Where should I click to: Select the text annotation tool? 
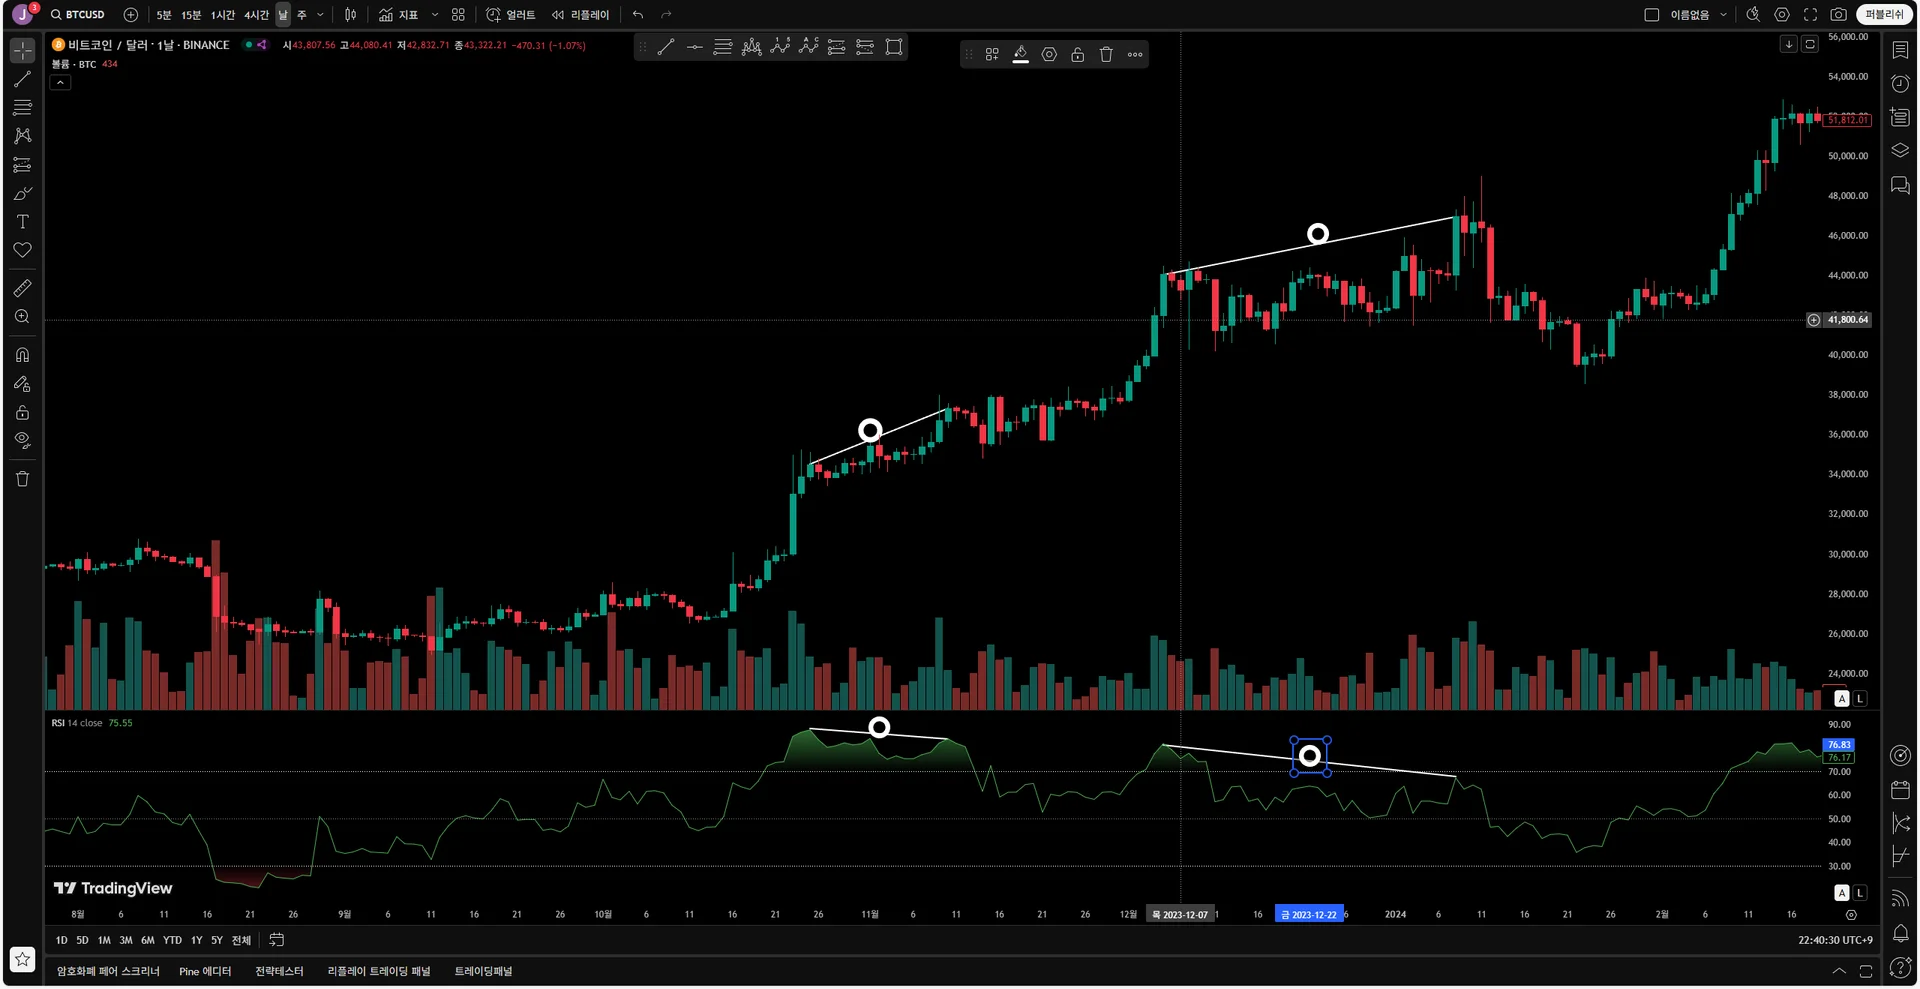(22, 222)
